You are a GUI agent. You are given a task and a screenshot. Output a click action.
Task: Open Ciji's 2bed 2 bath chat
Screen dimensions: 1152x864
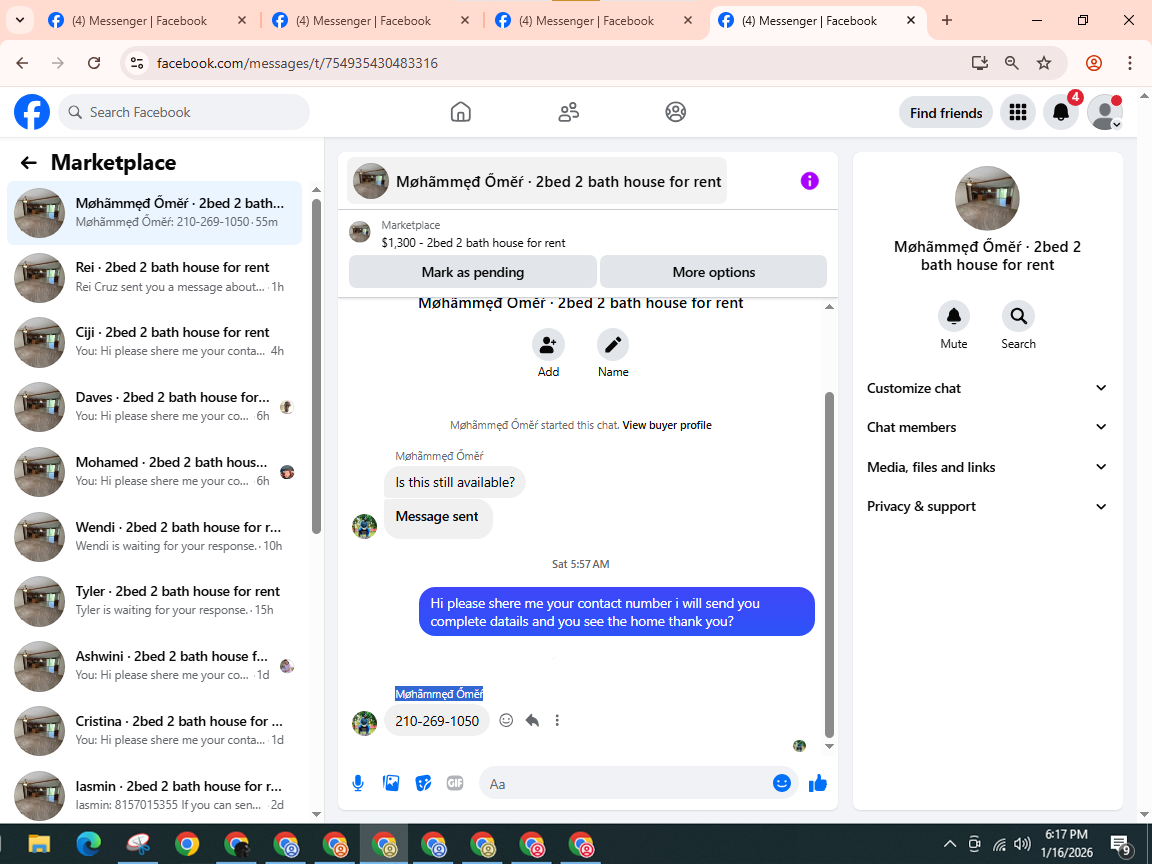click(x=154, y=342)
